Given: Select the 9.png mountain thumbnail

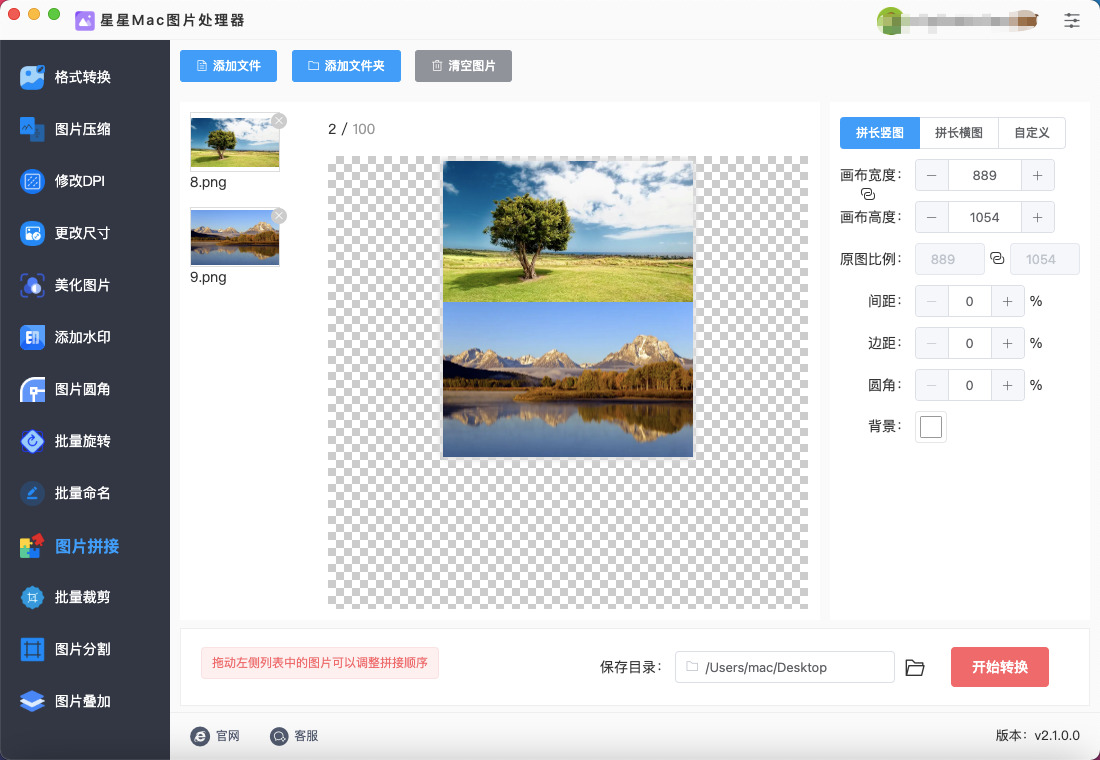Looking at the screenshot, I should coord(234,236).
